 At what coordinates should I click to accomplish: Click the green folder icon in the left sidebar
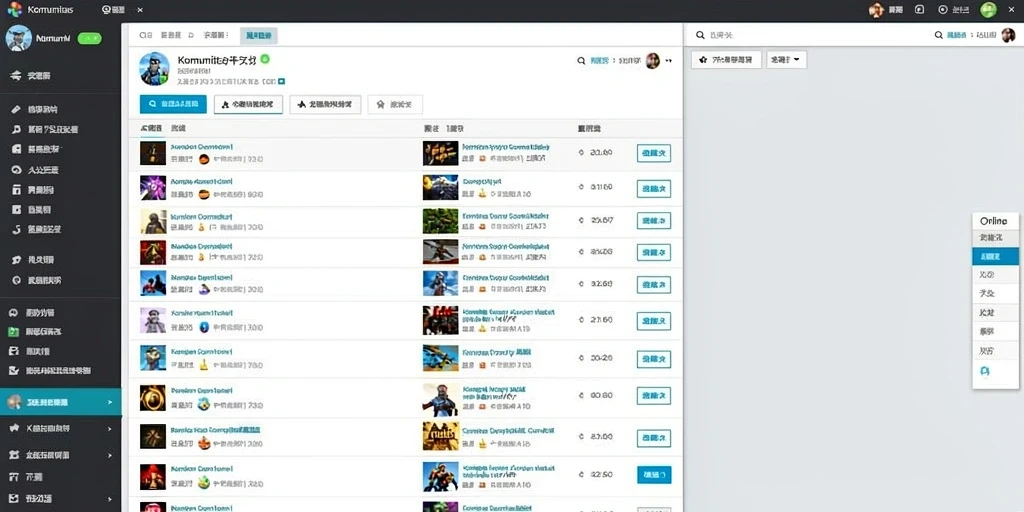14,332
